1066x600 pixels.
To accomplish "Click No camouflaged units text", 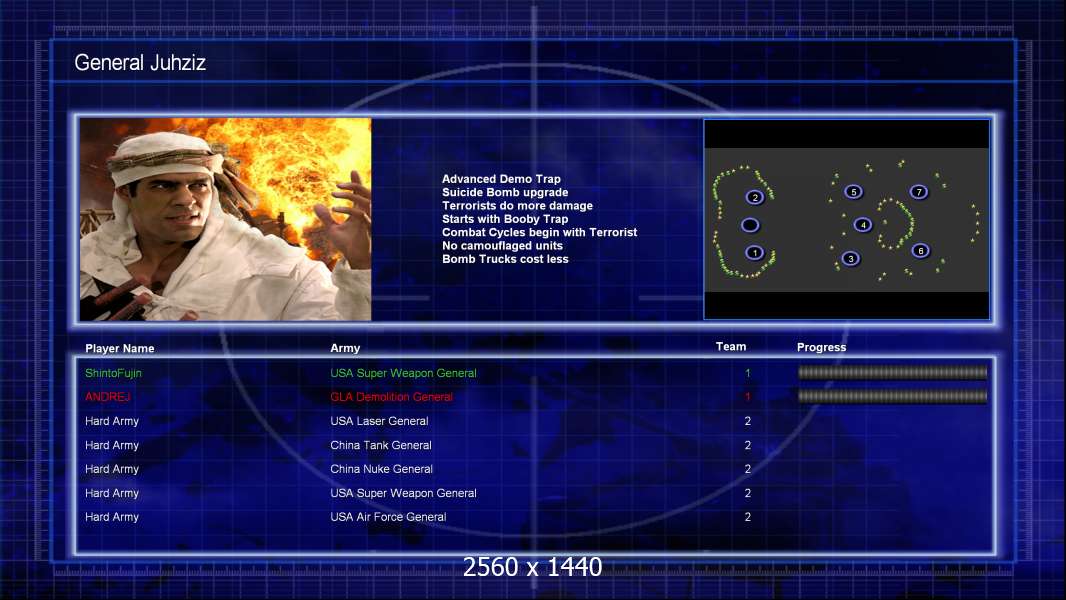I will click(502, 245).
